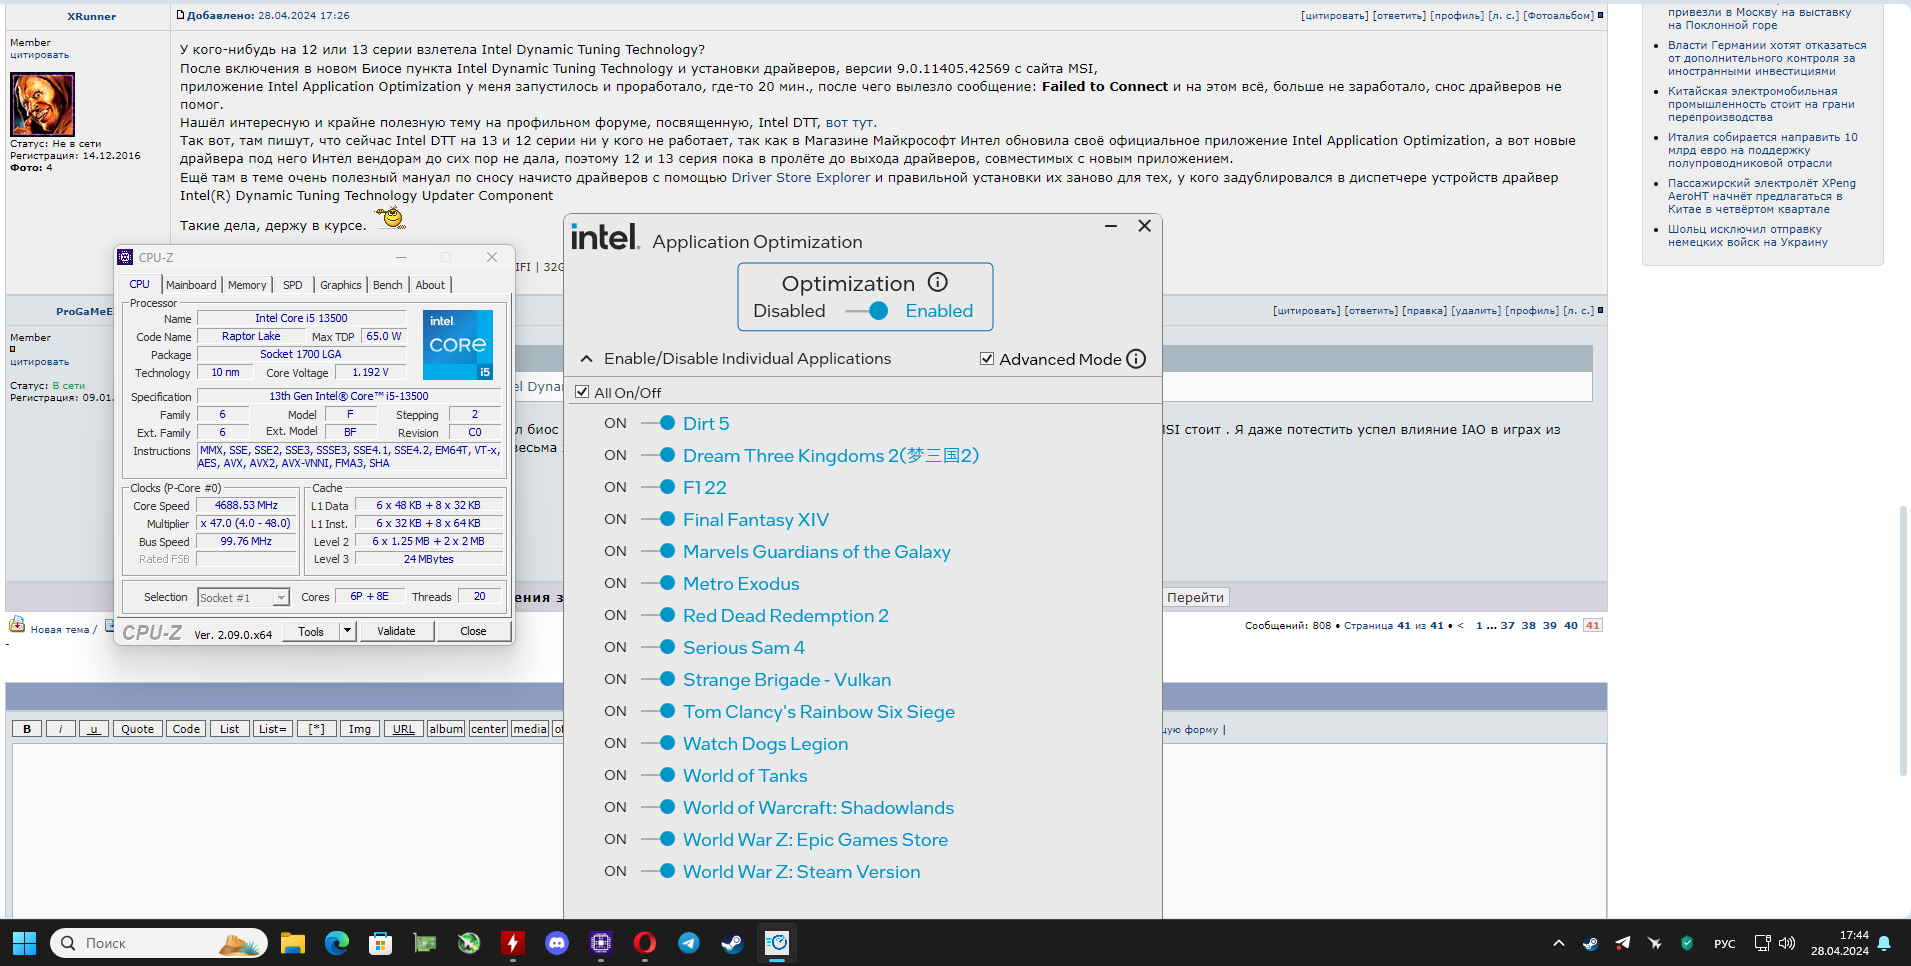Click the XRunner avatar image

(42, 104)
